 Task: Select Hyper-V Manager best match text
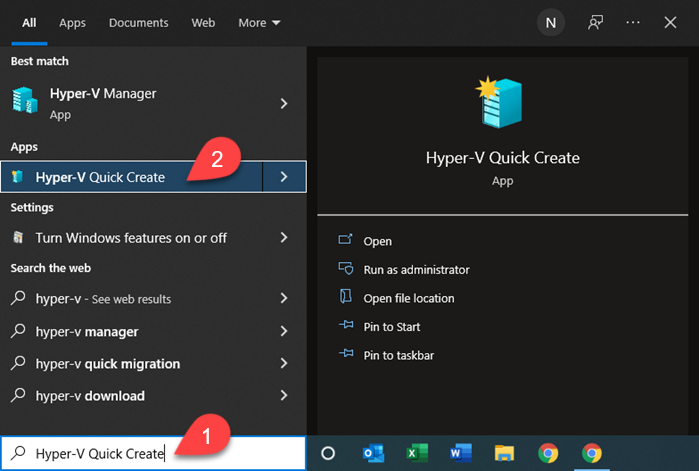click(x=103, y=94)
